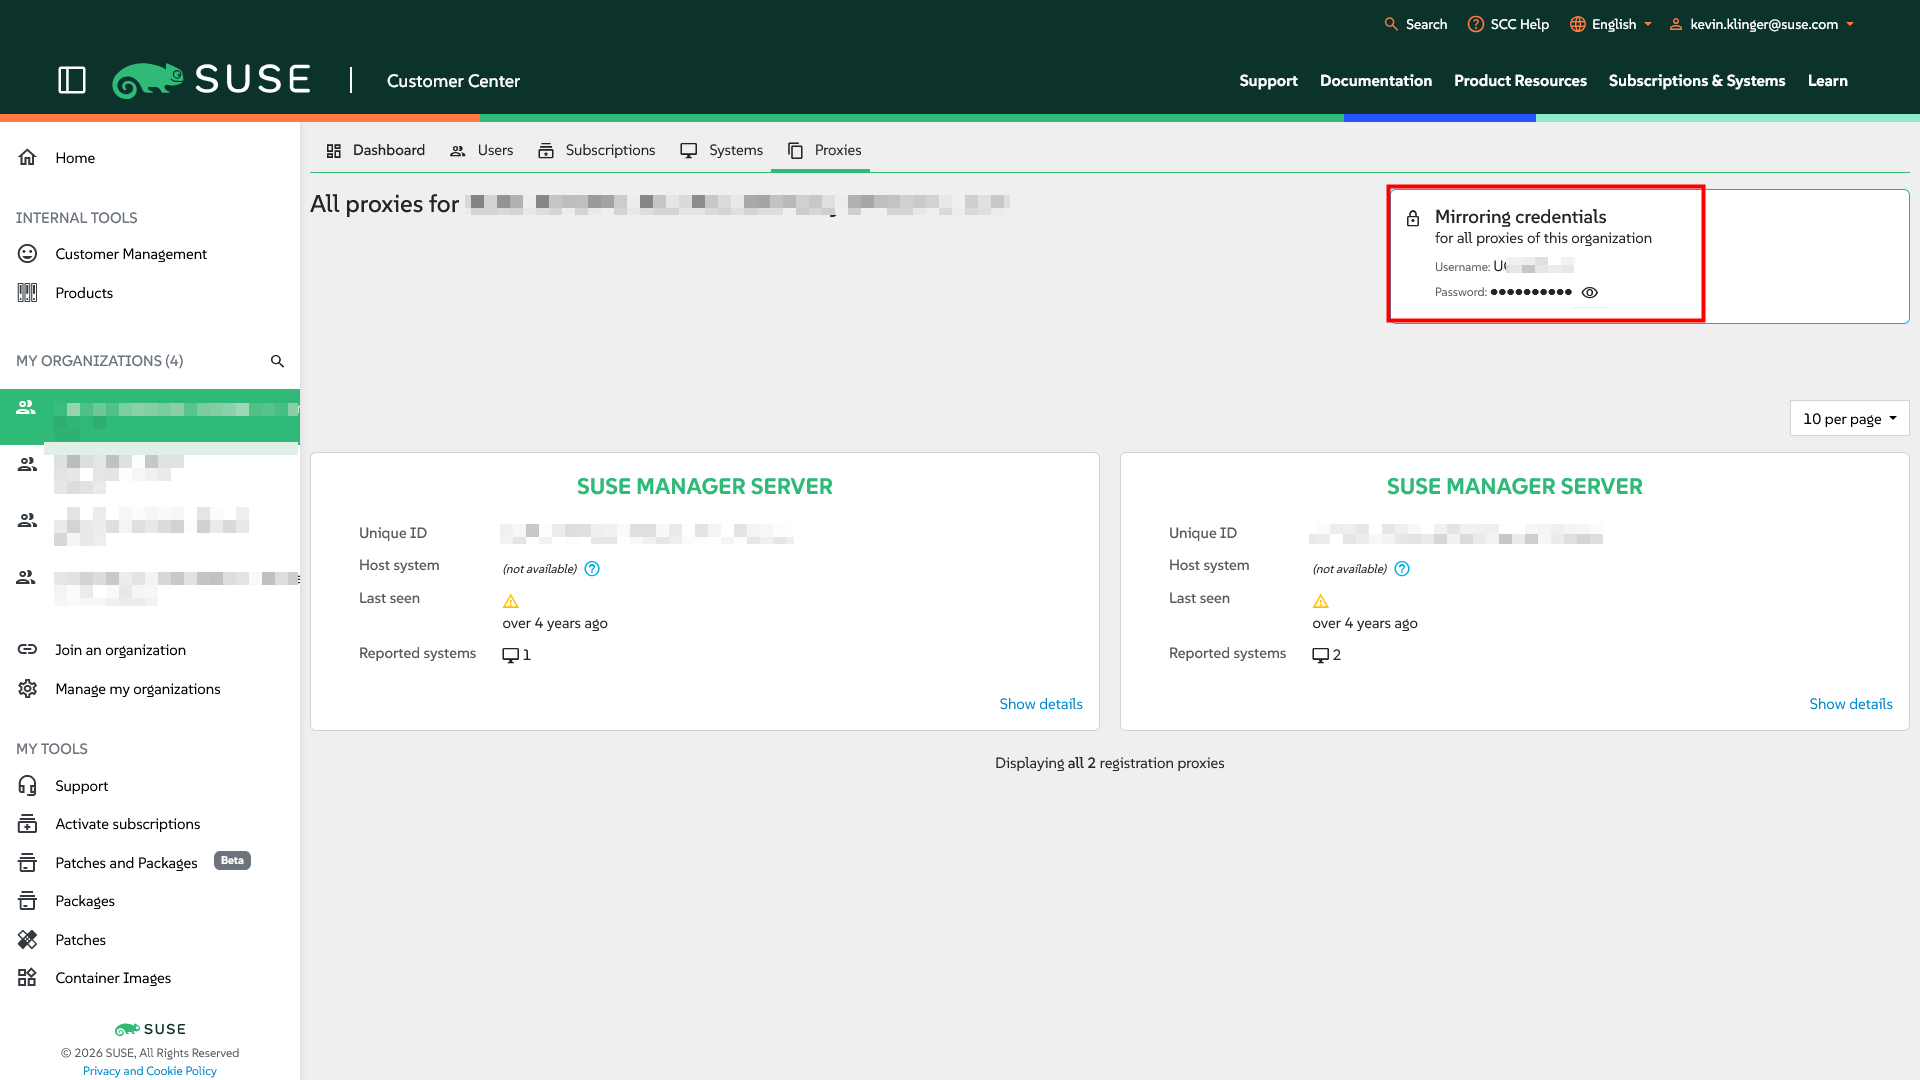Click Host system help icon, first proxy
This screenshot has width=1920, height=1080.
[x=592, y=569]
